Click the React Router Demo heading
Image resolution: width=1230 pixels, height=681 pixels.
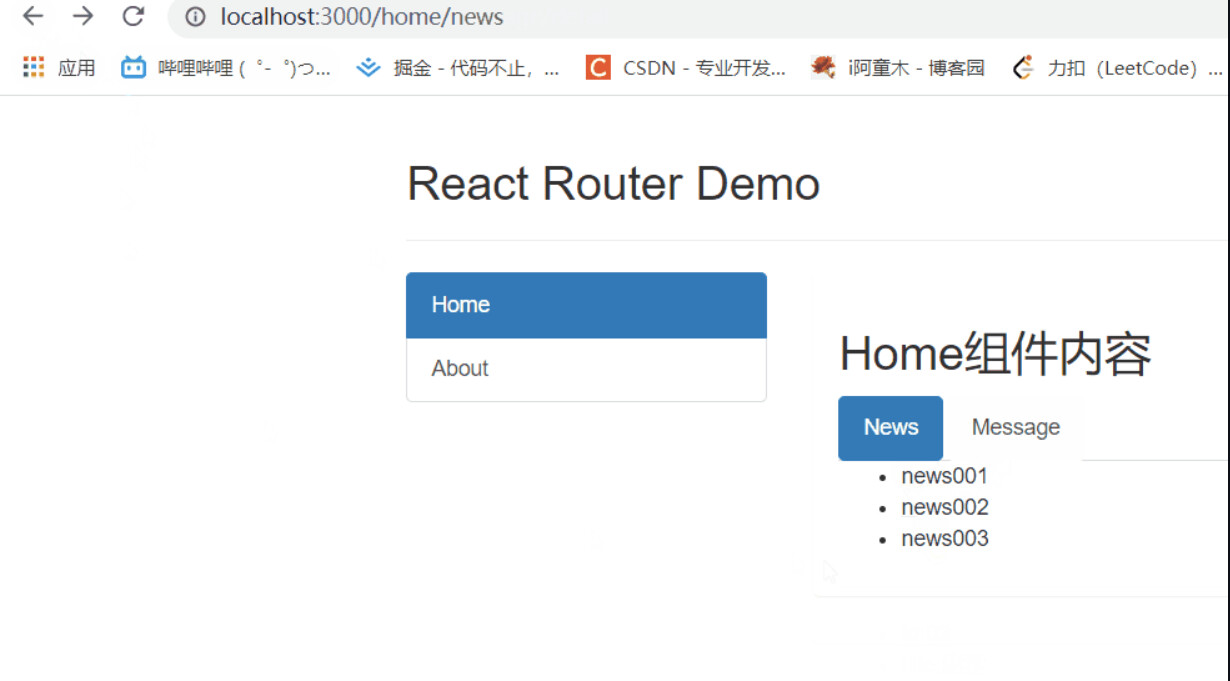pyautogui.click(x=613, y=184)
